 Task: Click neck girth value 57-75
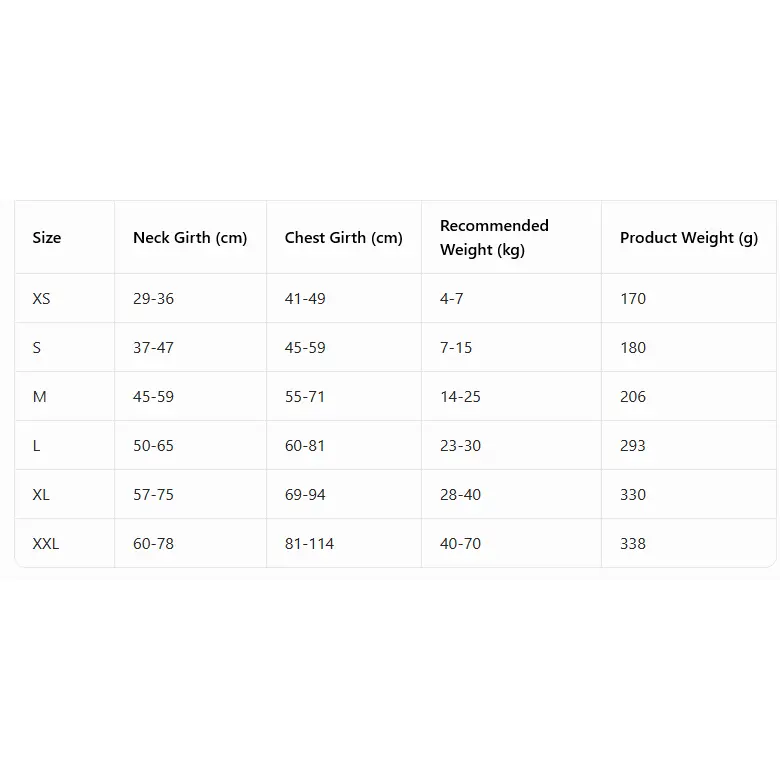(153, 495)
